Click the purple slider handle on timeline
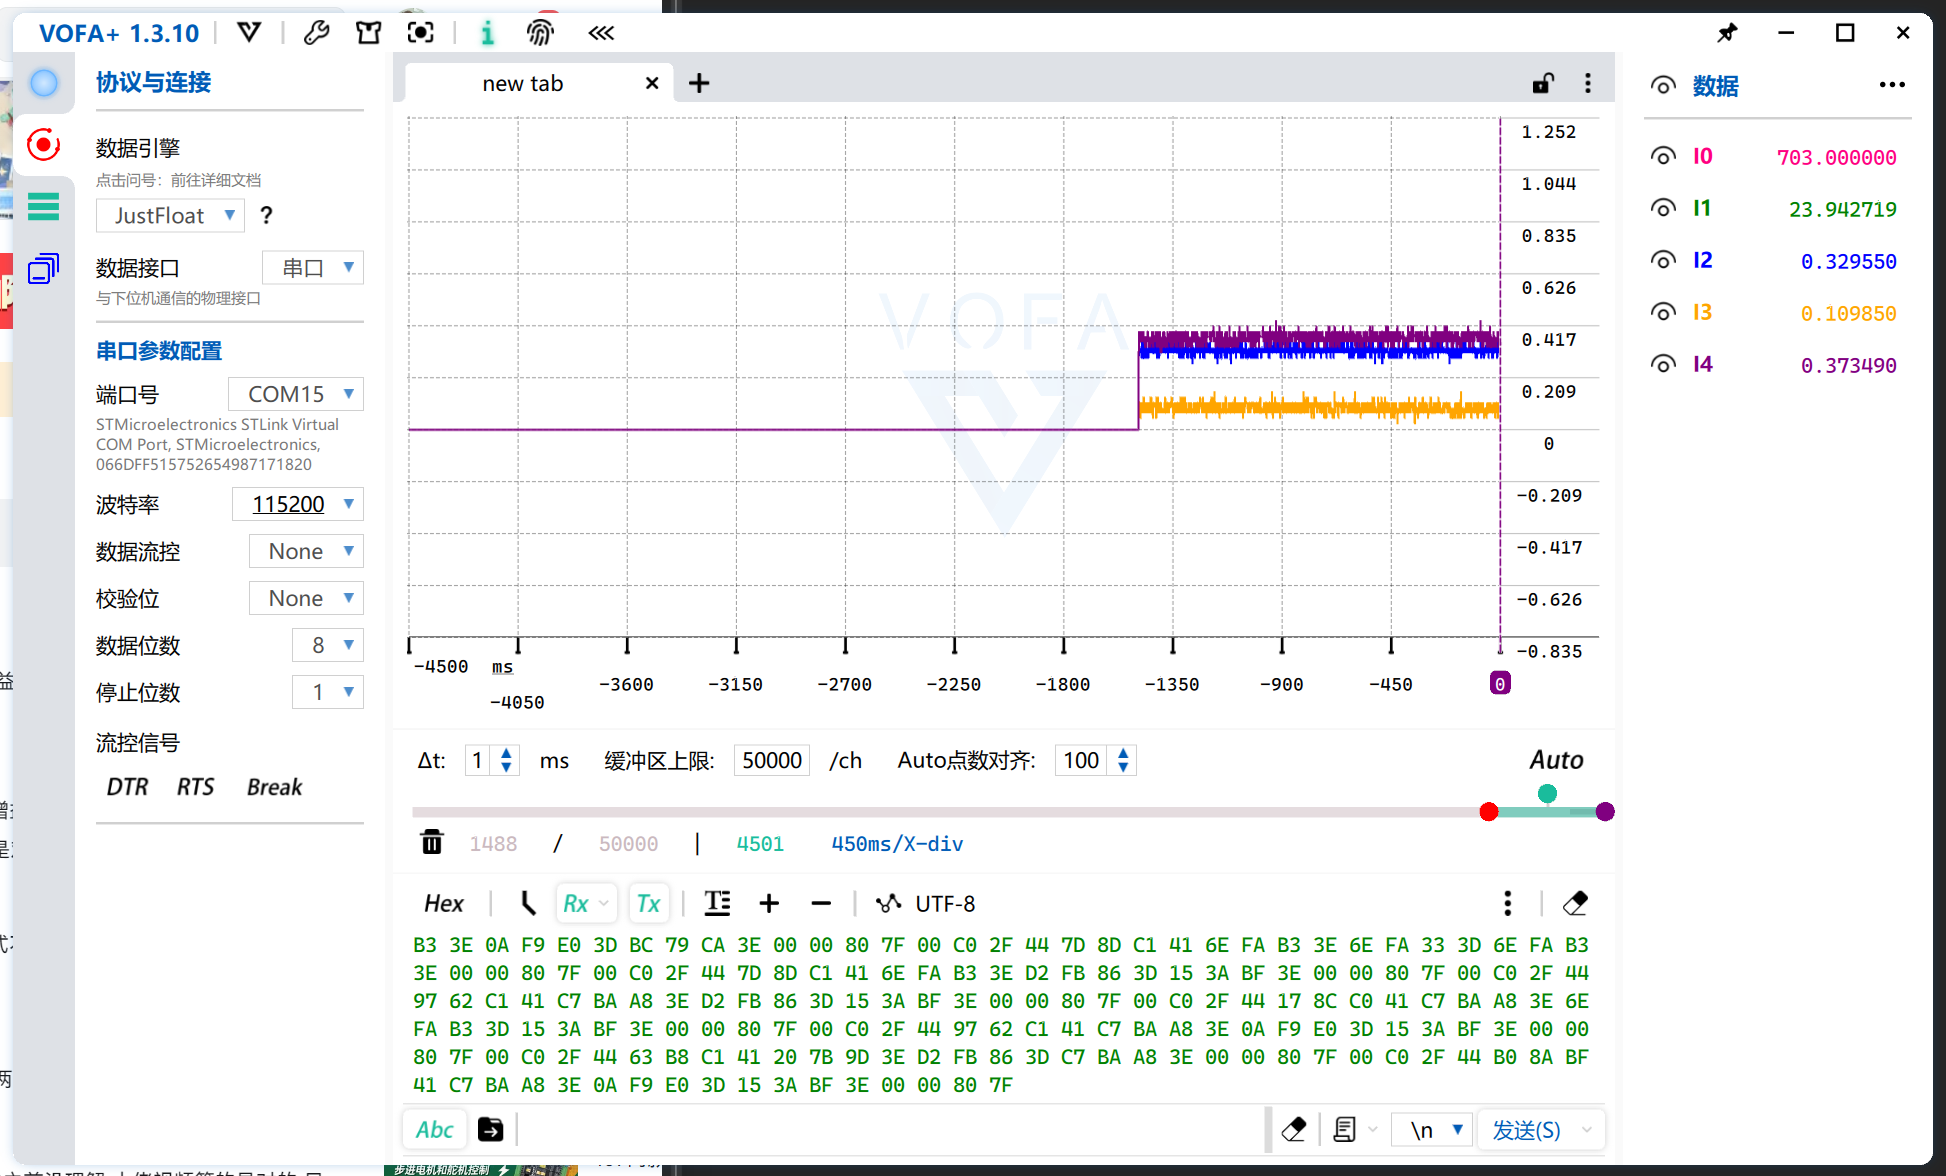Viewport: 1946px width, 1176px height. coord(1605,812)
